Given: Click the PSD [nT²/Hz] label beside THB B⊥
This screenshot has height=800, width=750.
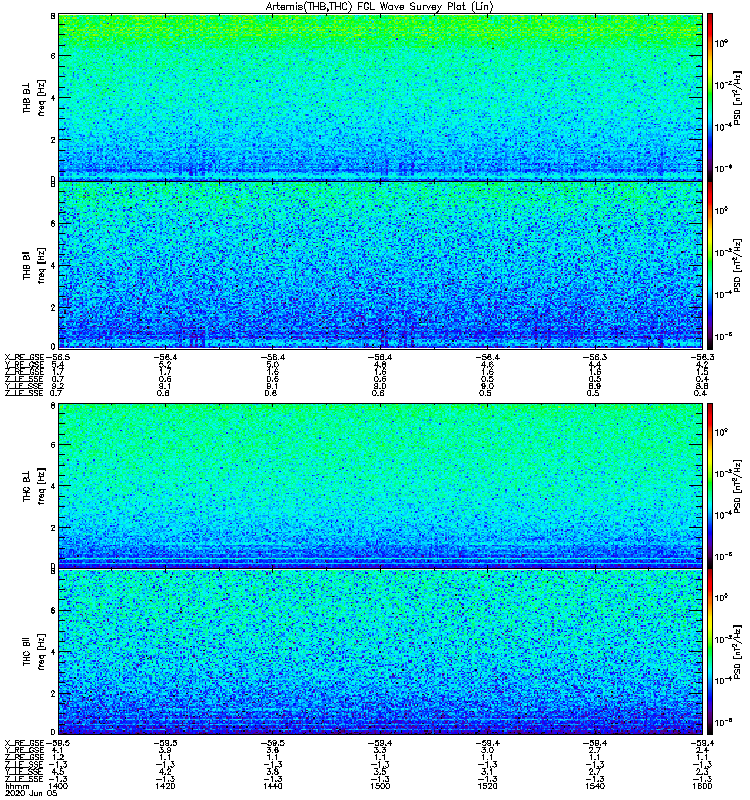Looking at the screenshot, I should pos(738,98).
